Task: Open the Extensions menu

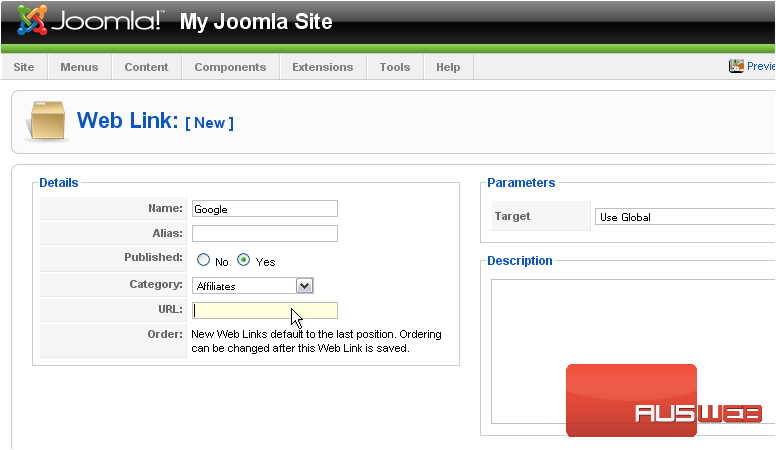Action: pos(322,67)
